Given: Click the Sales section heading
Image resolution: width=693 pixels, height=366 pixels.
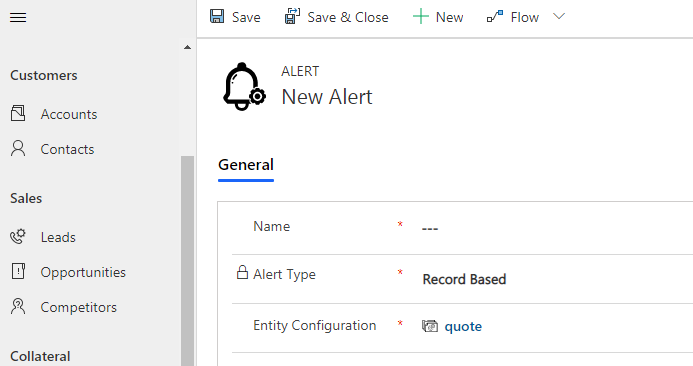Looking at the screenshot, I should point(26,198).
